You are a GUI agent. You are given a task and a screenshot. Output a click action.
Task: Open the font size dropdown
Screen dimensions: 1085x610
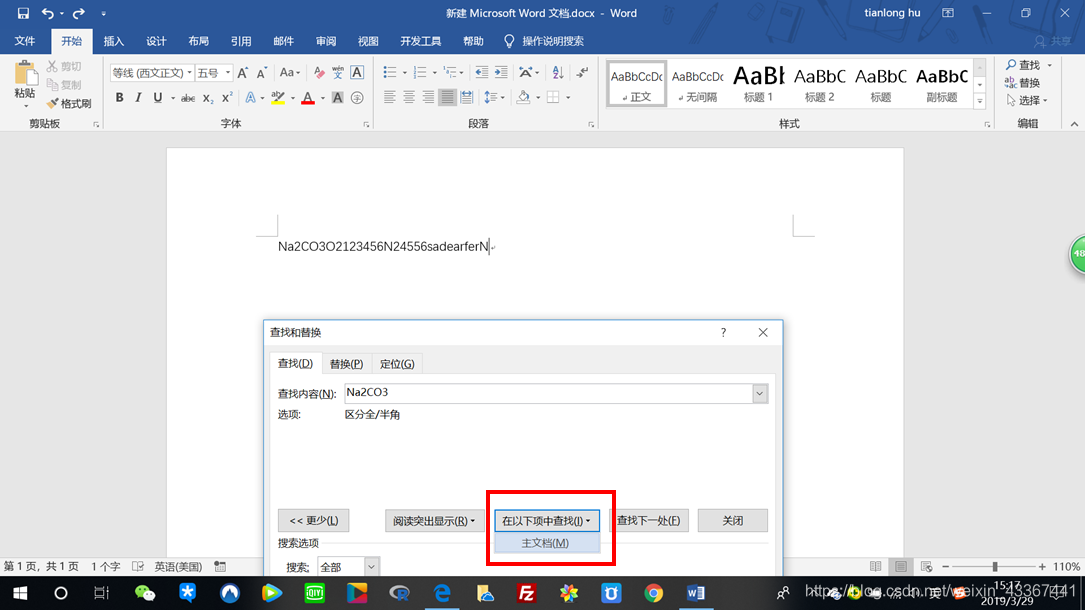tap(228, 73)
